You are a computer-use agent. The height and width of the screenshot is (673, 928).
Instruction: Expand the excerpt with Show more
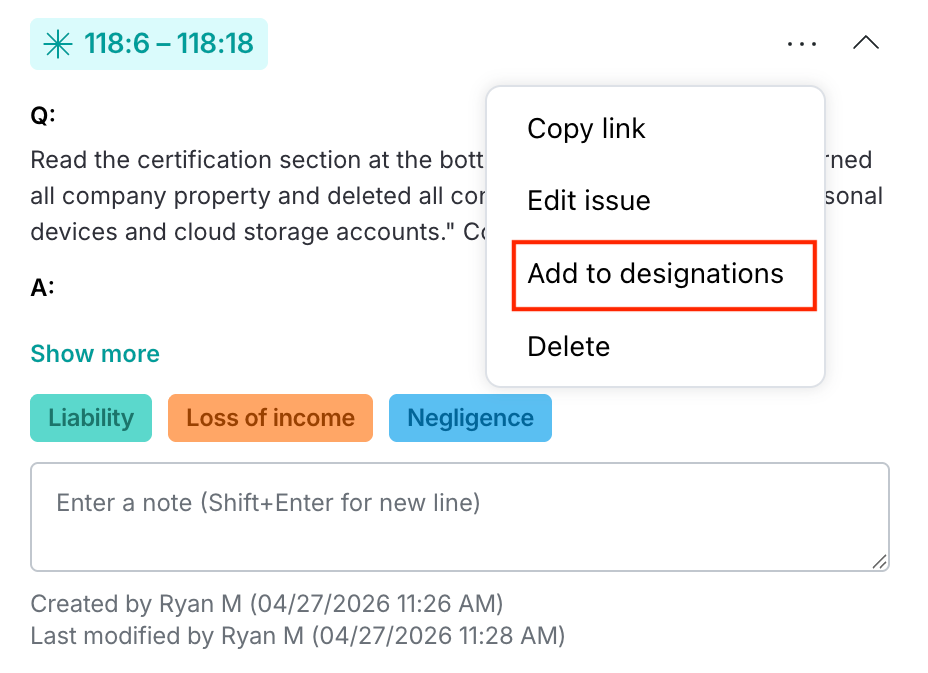tap(95, 354)
